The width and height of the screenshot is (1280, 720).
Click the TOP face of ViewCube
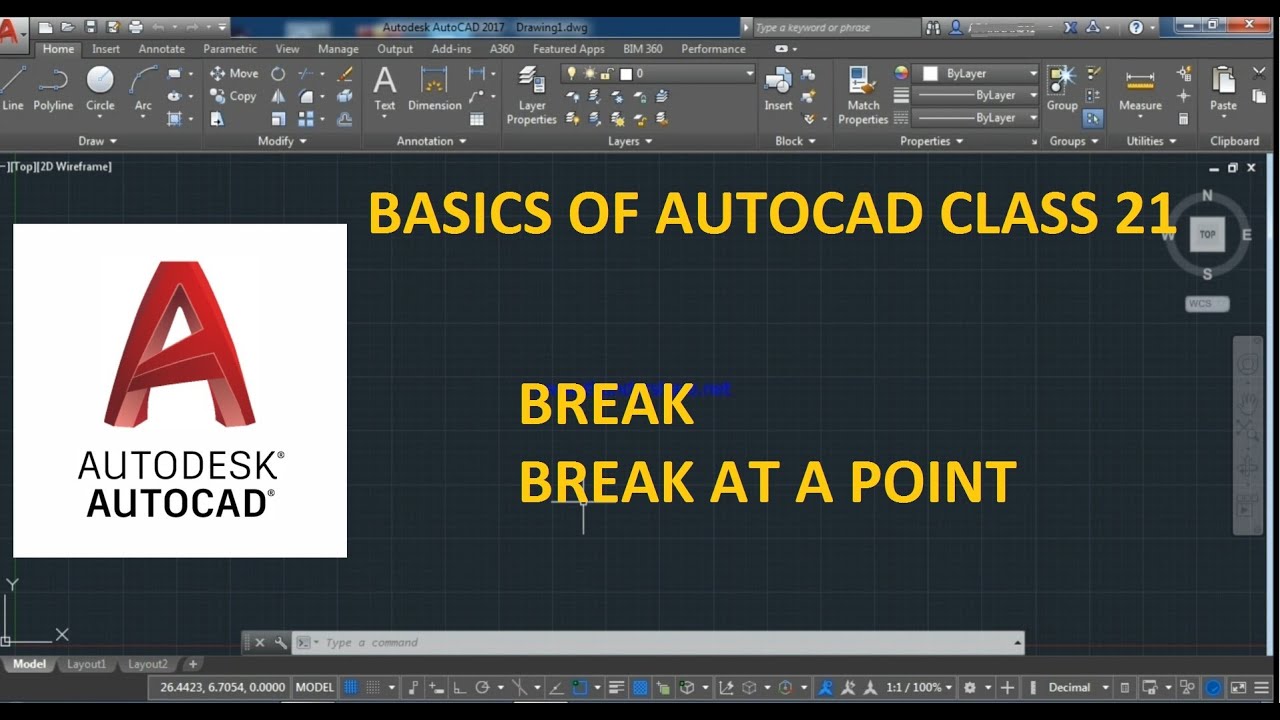1207,235
